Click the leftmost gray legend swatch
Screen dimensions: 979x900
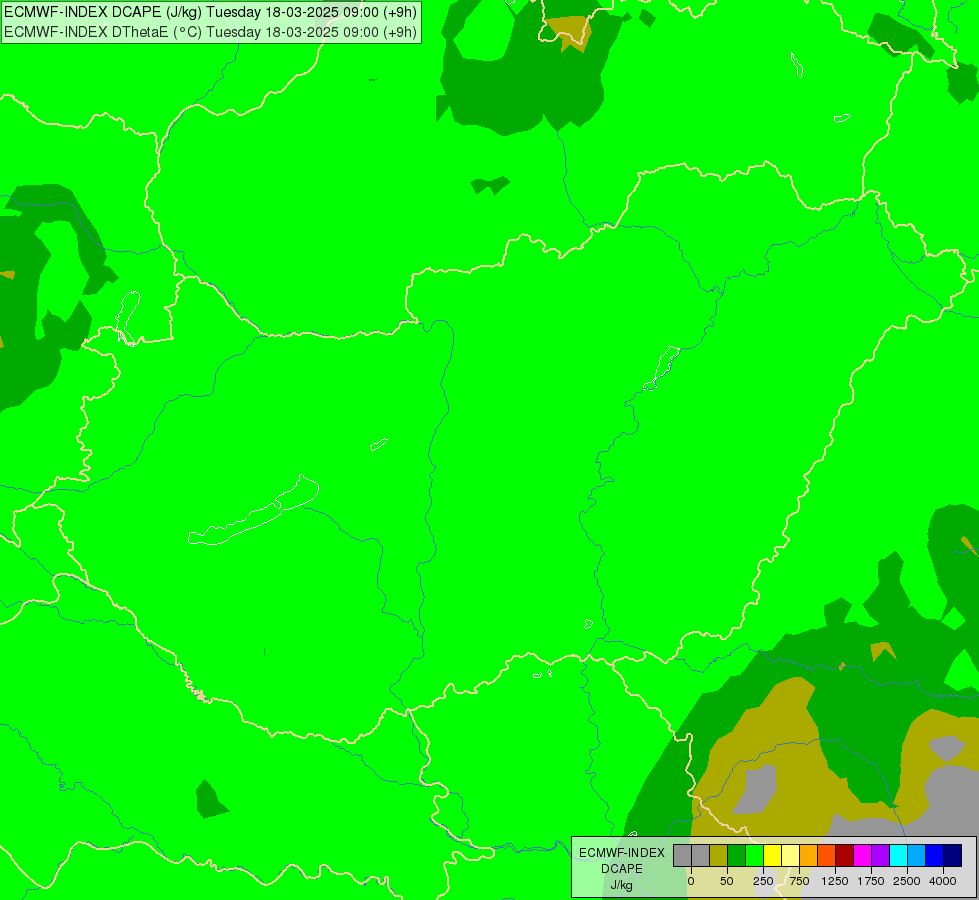click(682, 855)
